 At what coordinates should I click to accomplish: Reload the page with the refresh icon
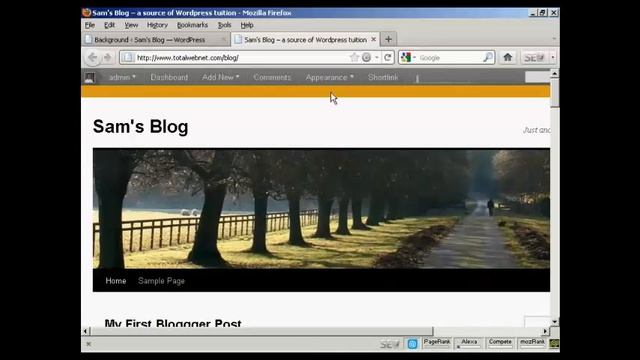point(388,58)
